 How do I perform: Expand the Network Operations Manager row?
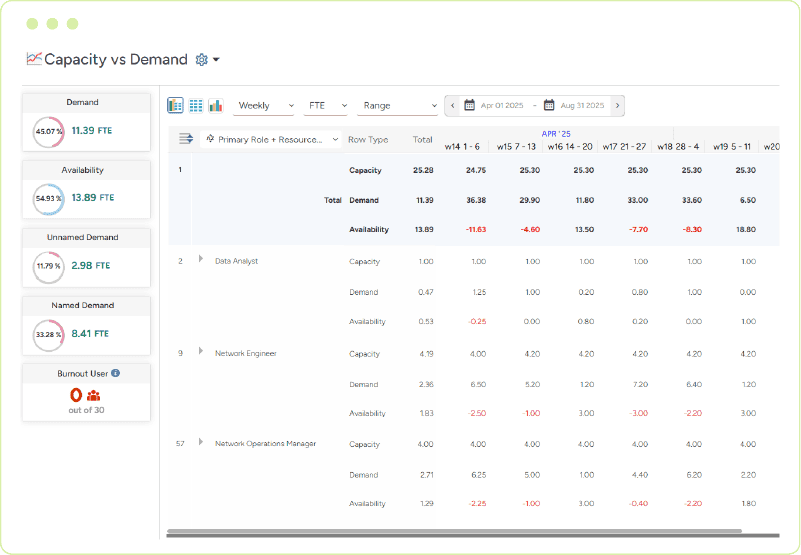[x=201, y=442]
